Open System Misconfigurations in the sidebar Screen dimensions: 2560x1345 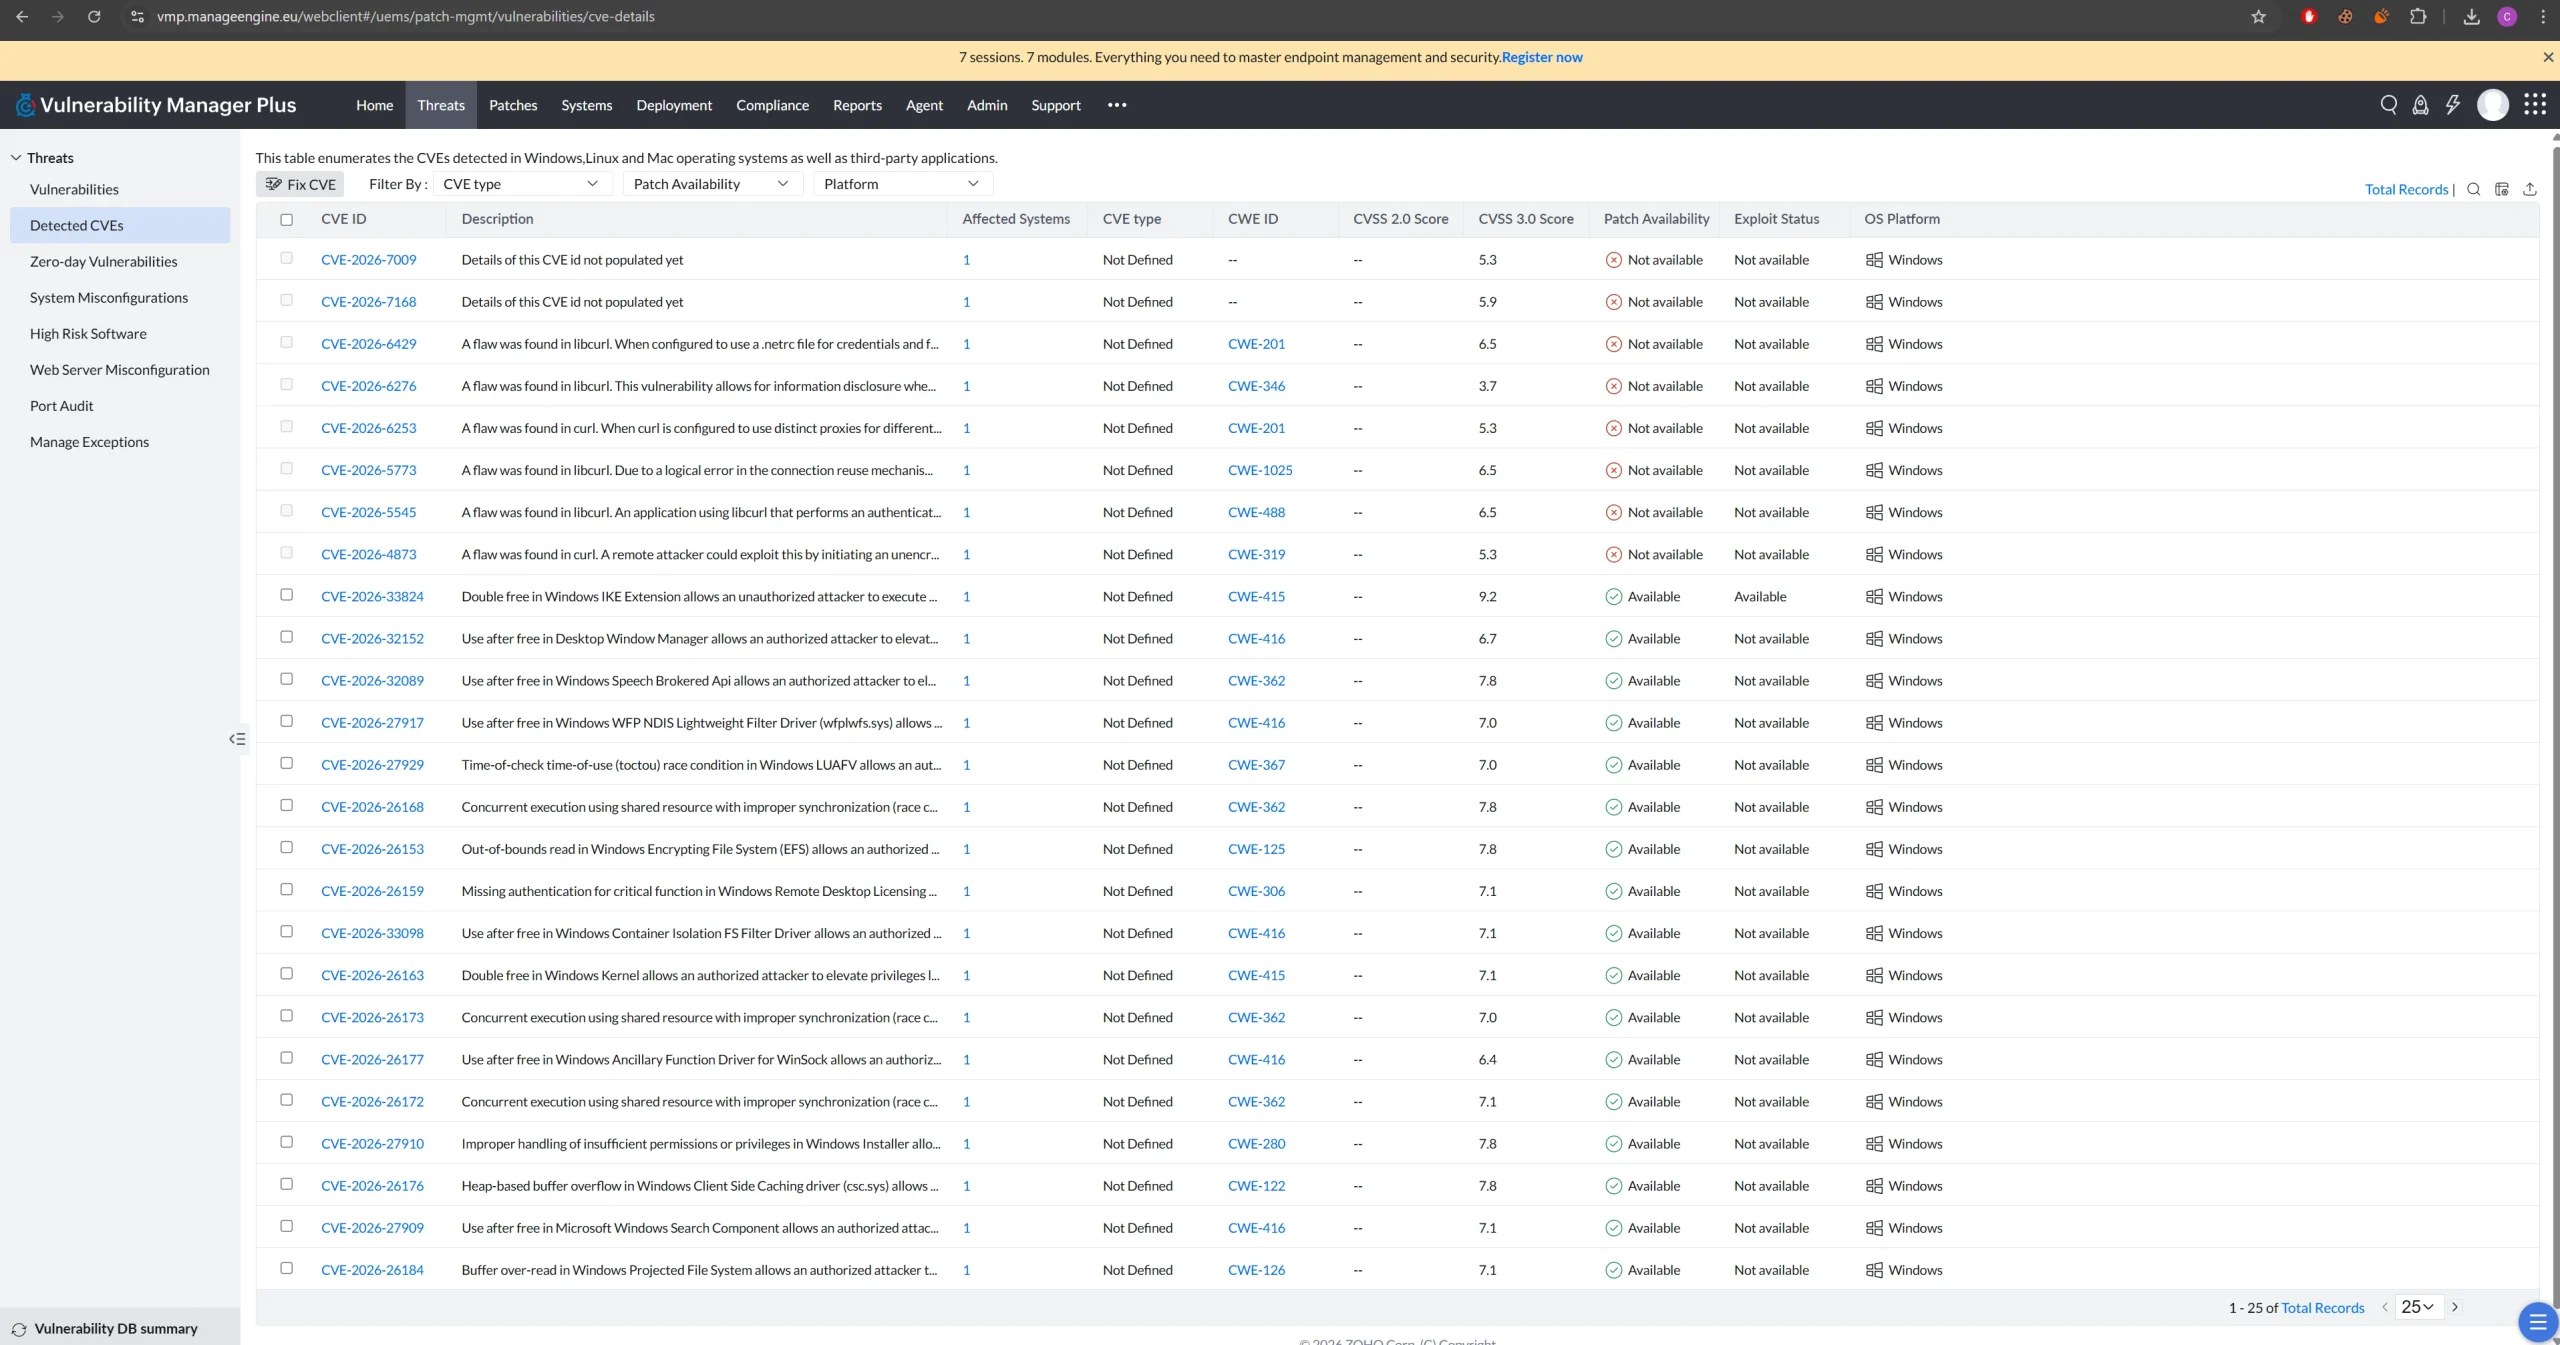(x=109, y=298)
